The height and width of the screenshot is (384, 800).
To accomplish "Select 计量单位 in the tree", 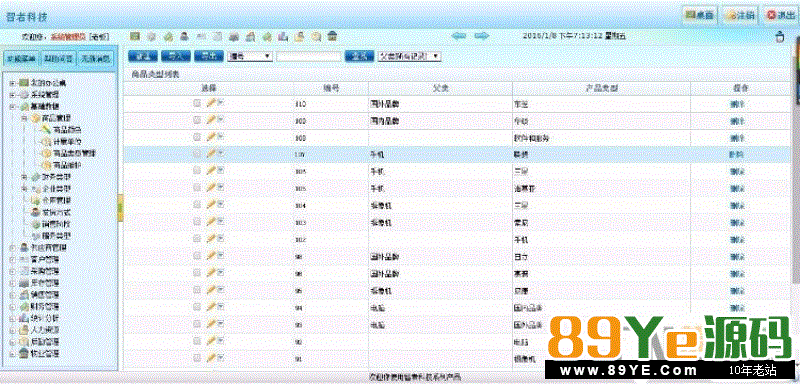I will [67, 141].
